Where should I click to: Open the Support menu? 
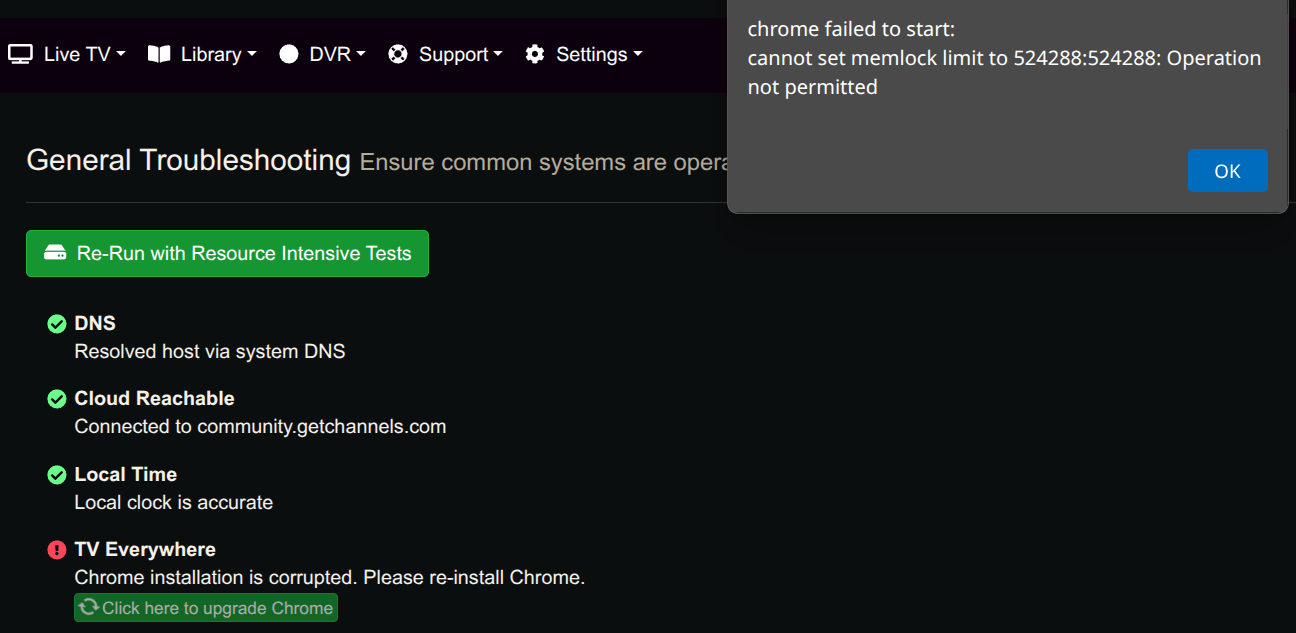coord(454,54)
